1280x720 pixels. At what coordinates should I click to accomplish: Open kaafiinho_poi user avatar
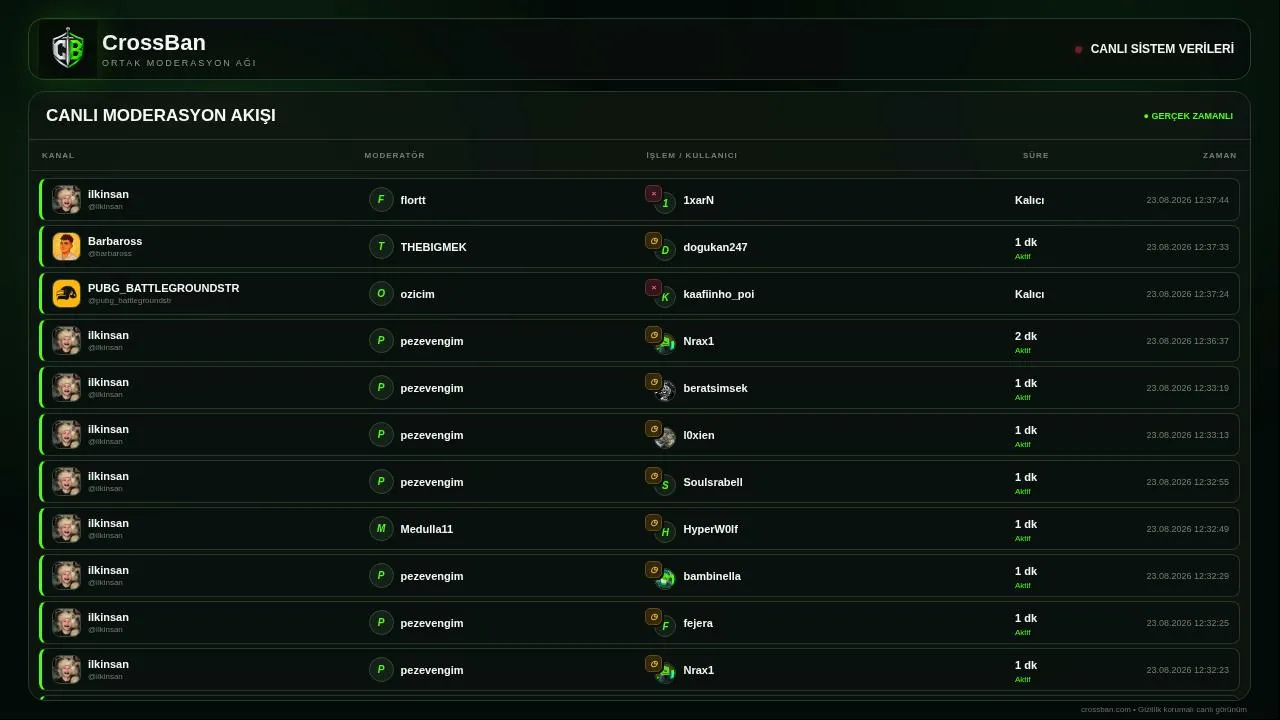665,297
